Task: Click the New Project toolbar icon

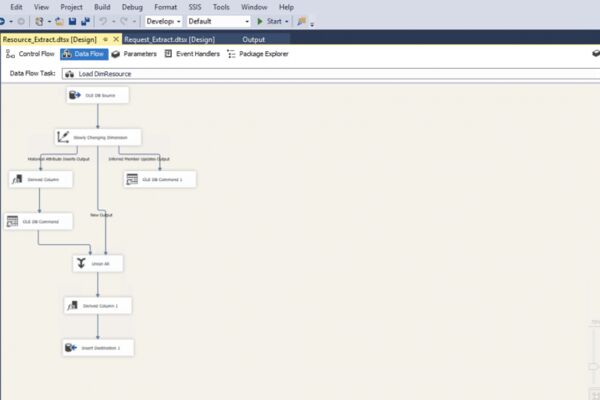Action: (39, 21)
